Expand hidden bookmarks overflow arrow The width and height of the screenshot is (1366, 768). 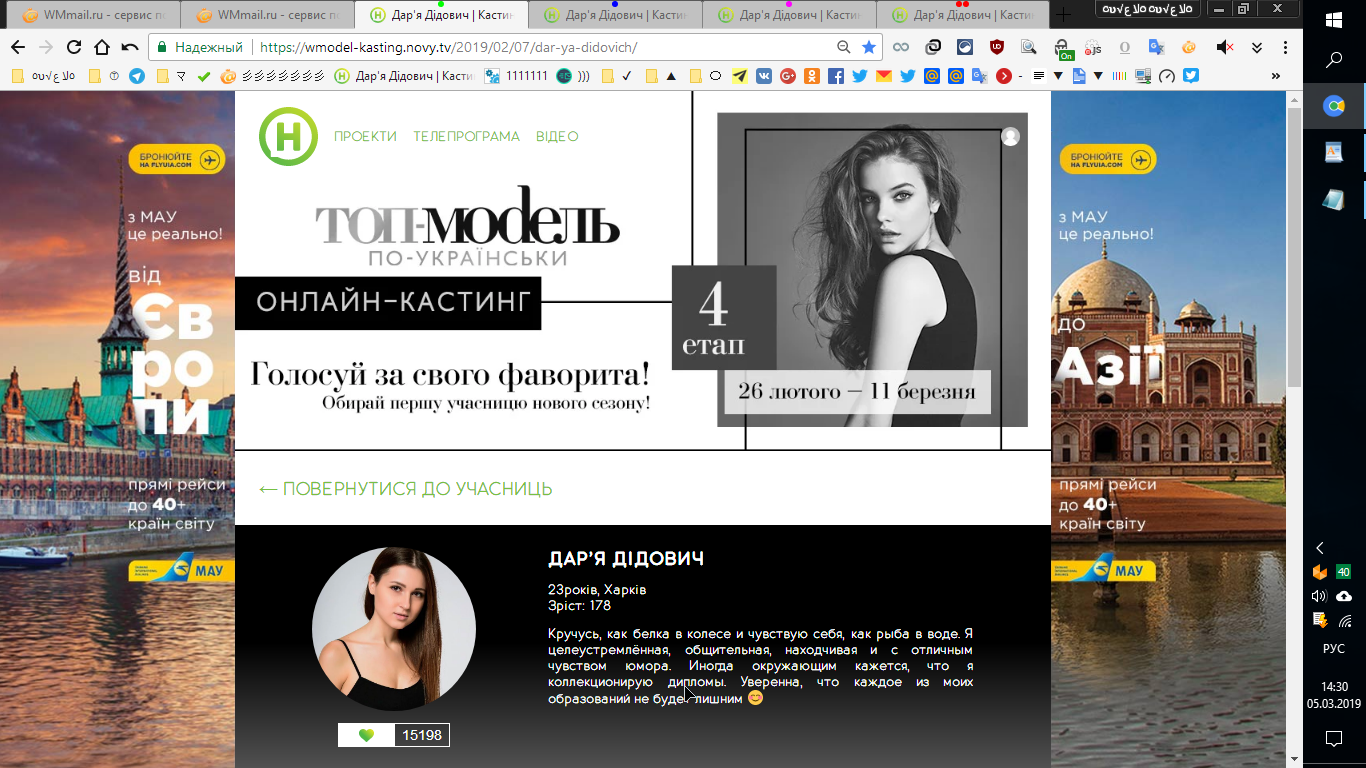point(1276,76)
